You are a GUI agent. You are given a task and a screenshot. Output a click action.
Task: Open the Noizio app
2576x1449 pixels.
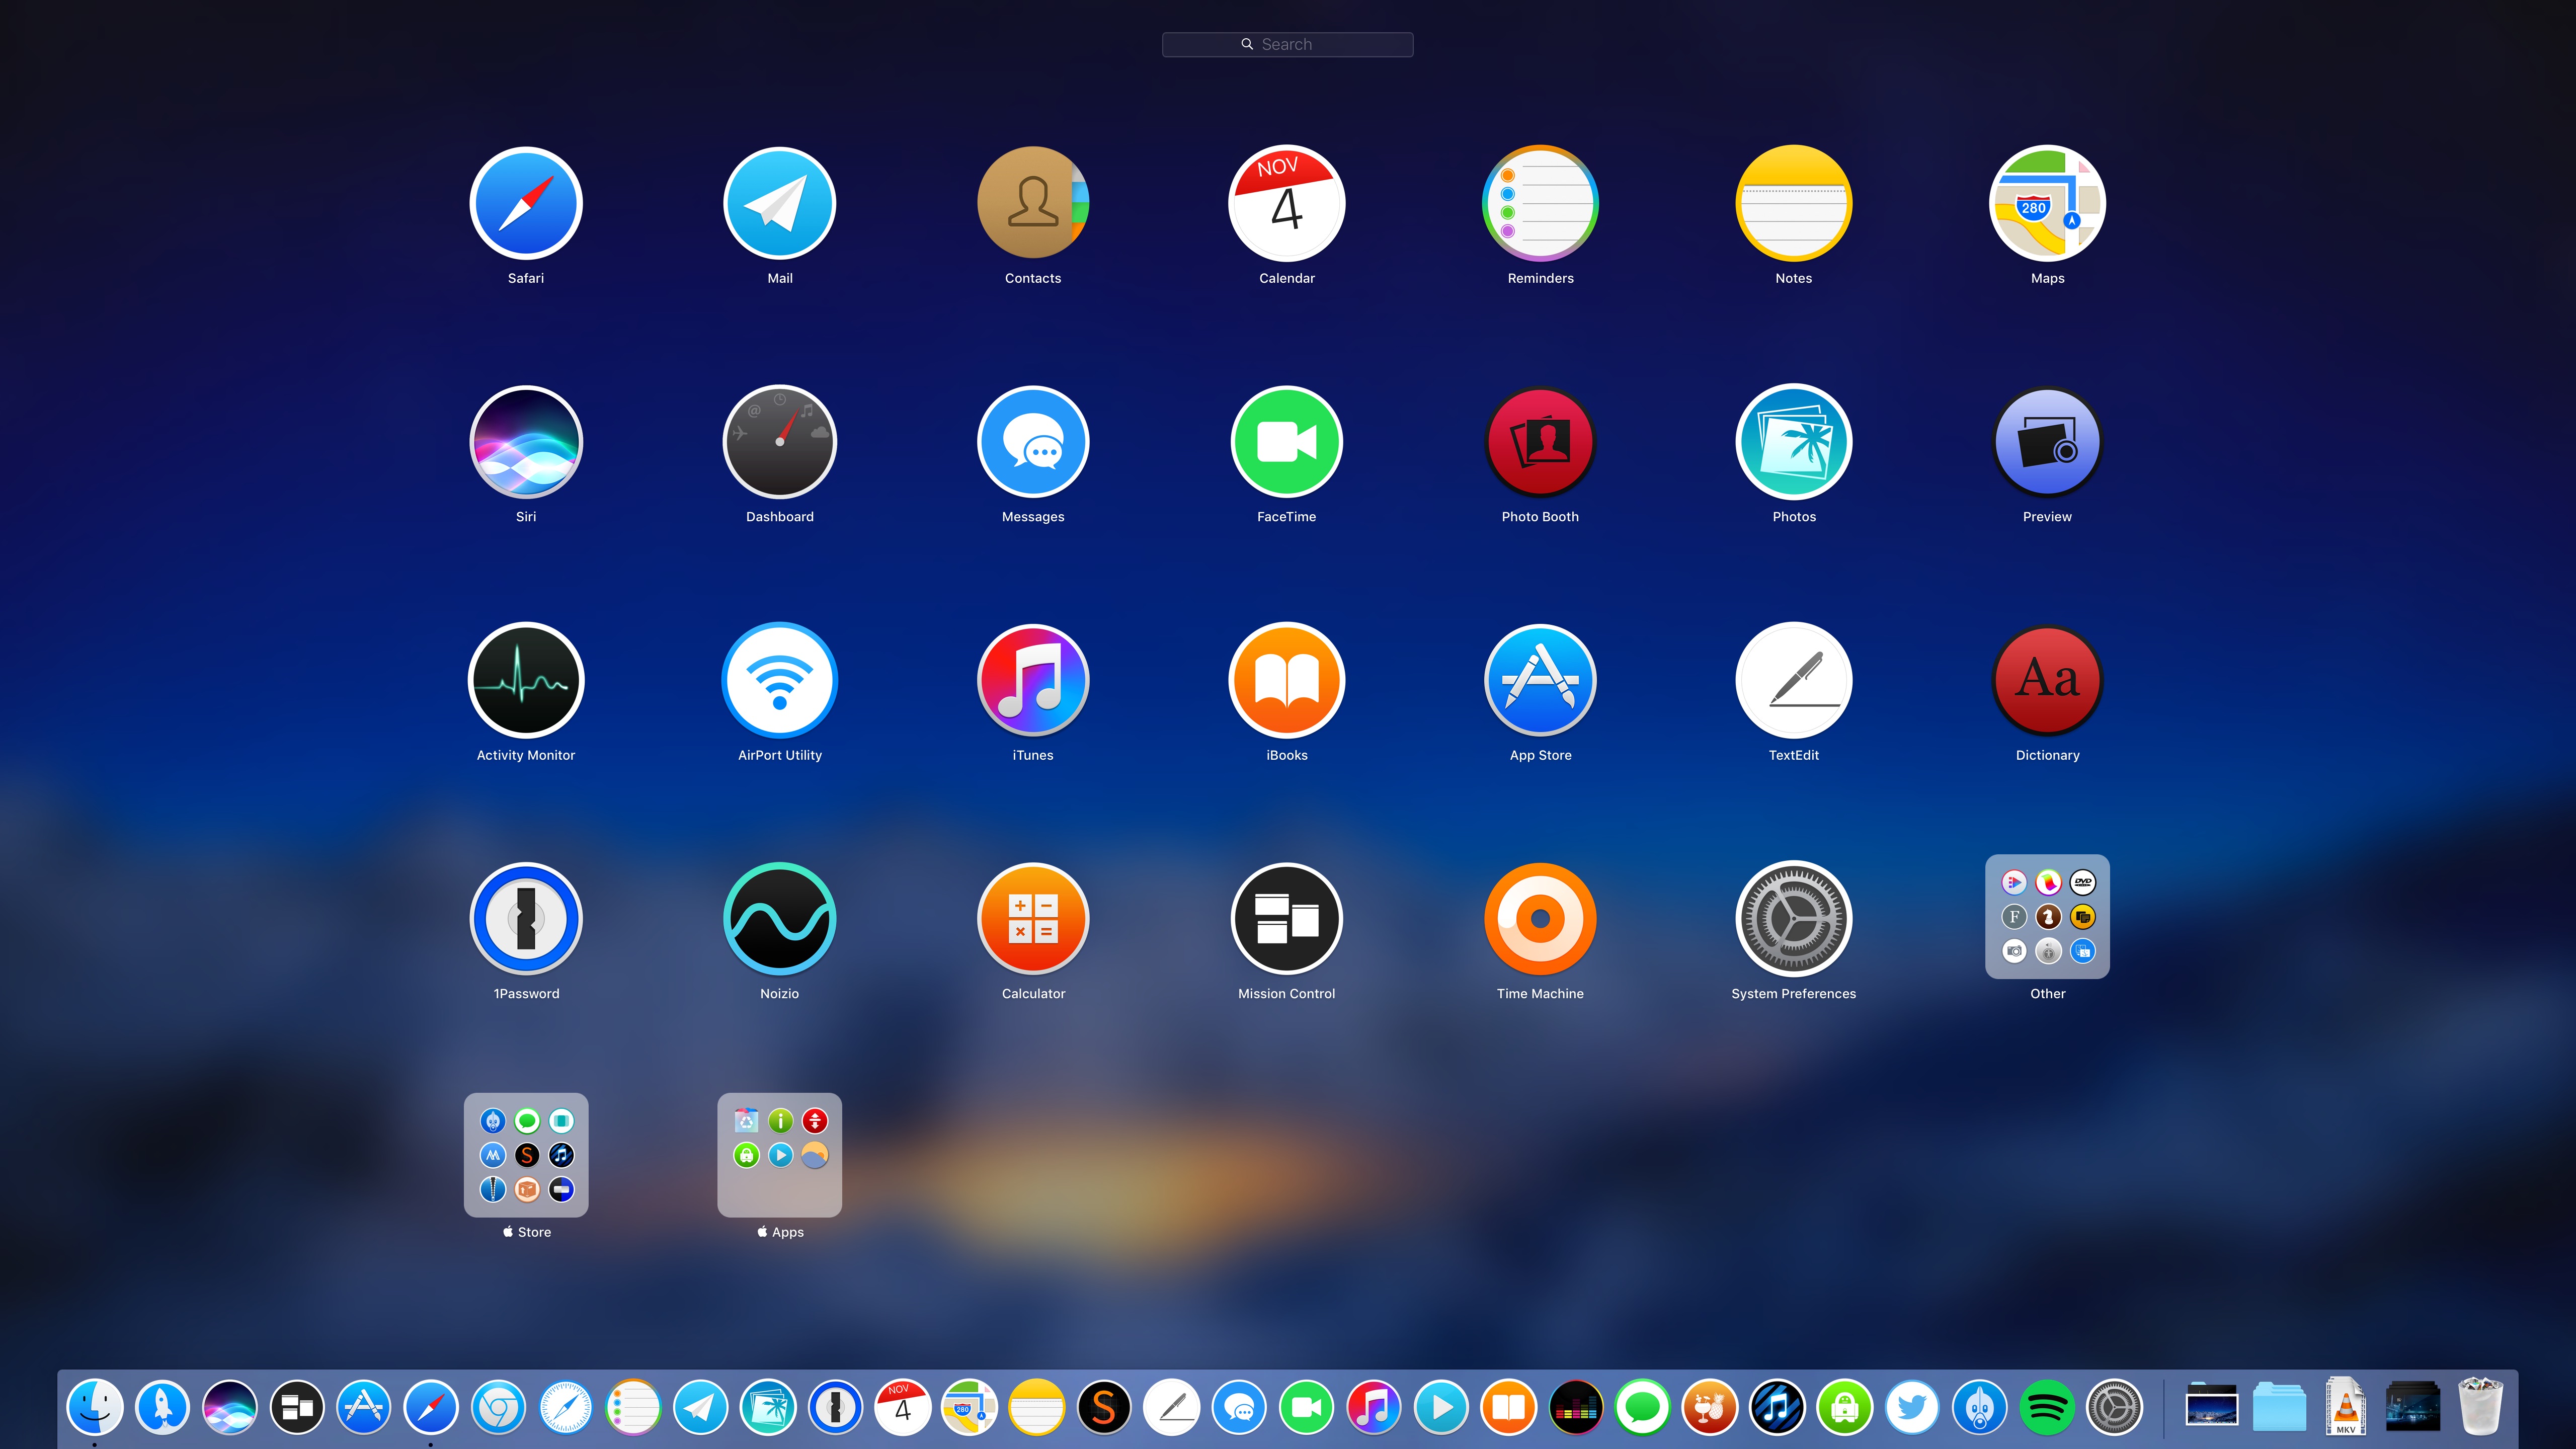coord(780,919)
